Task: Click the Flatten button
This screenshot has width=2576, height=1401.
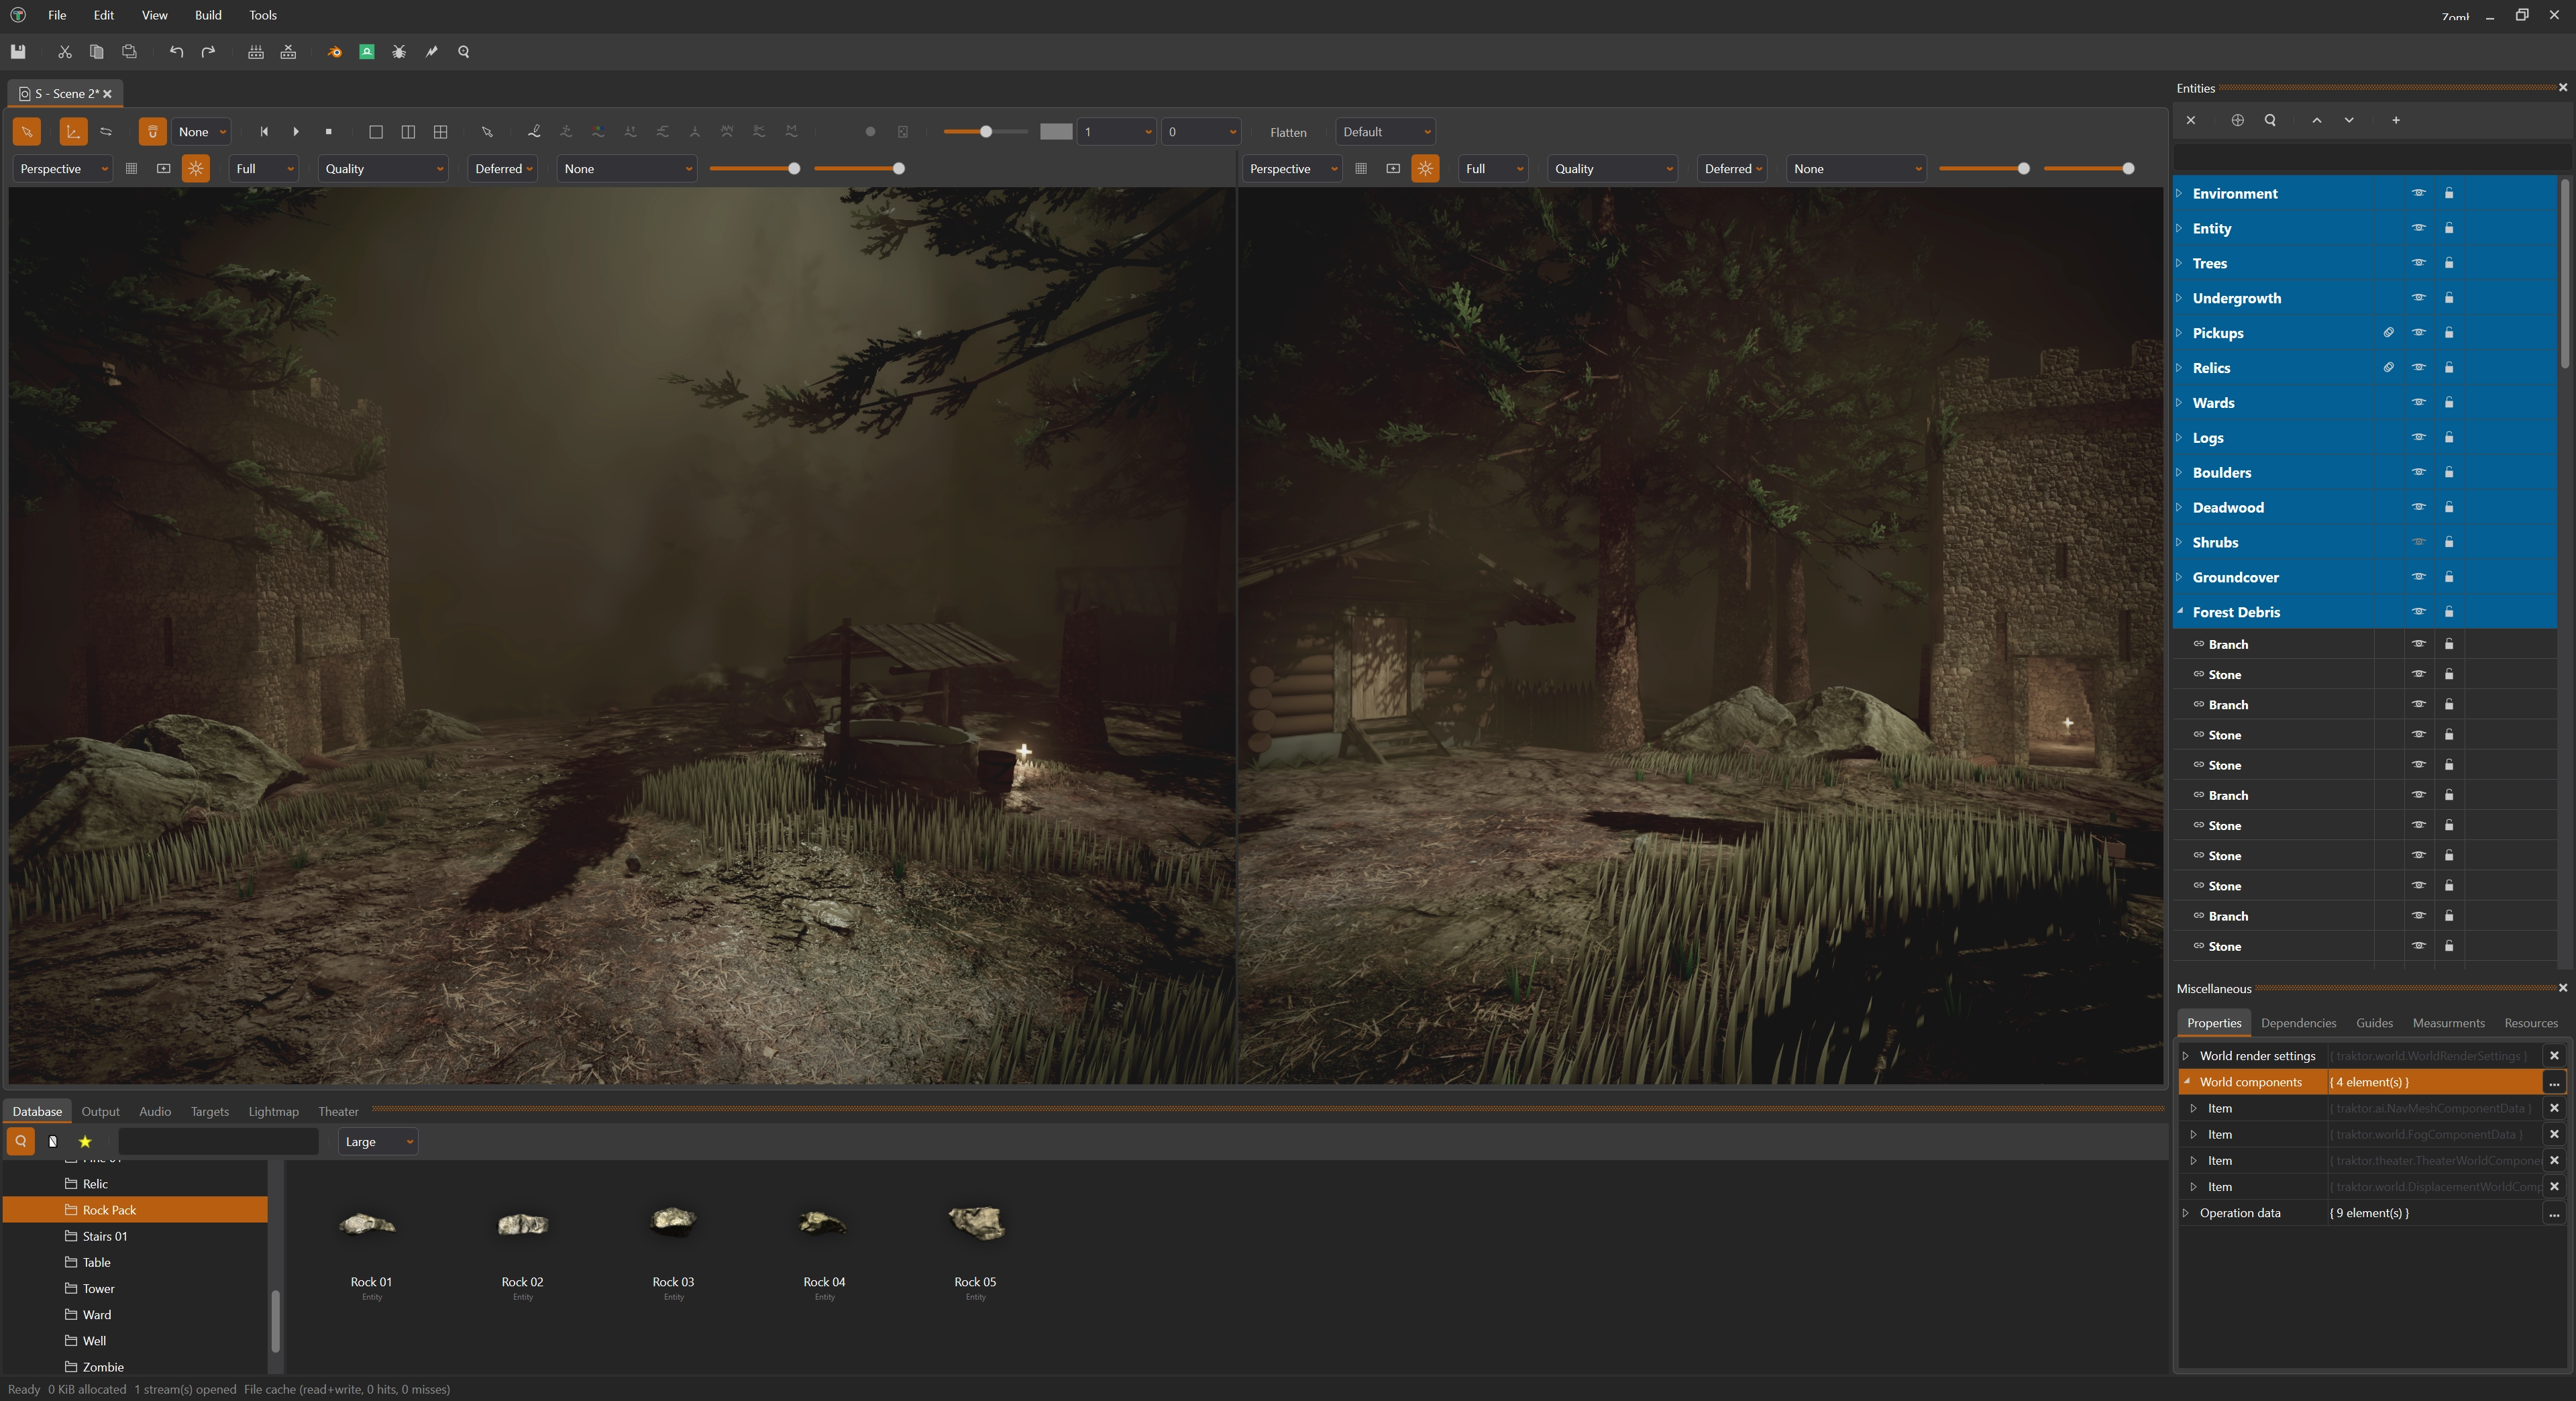Action: tap(1288, 132)
